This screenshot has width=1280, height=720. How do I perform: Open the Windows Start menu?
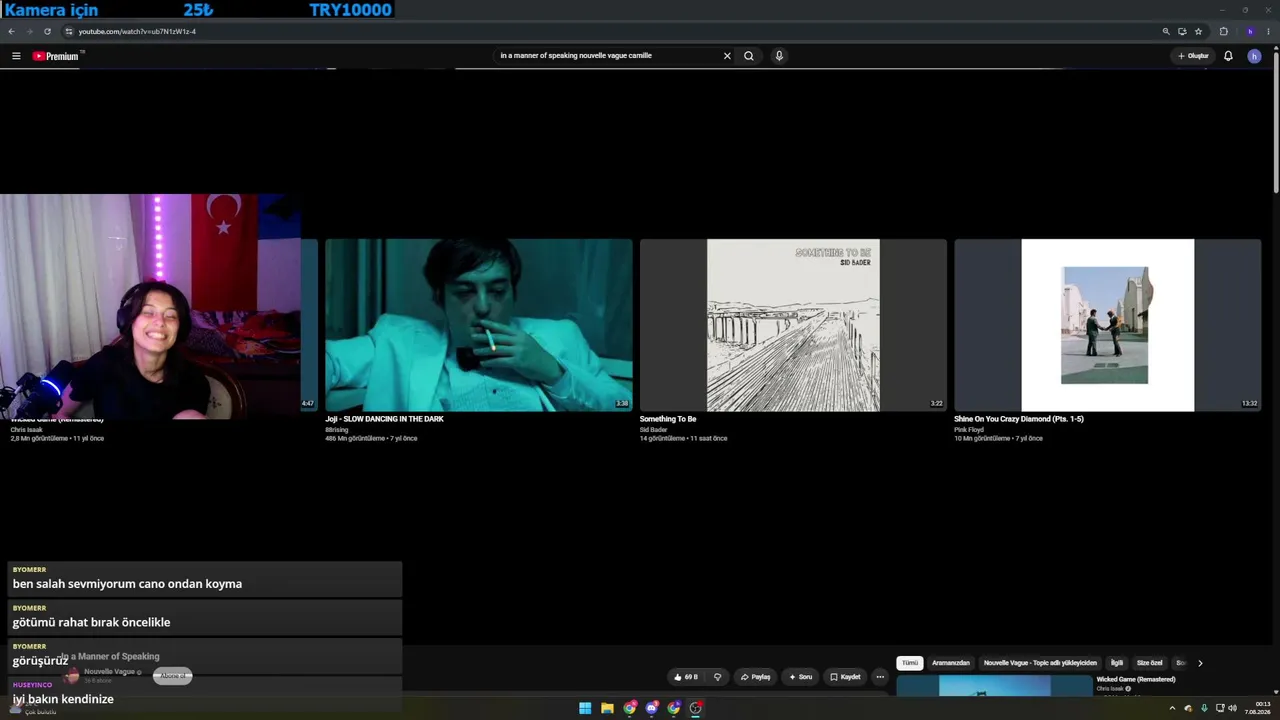click(585, 708)
